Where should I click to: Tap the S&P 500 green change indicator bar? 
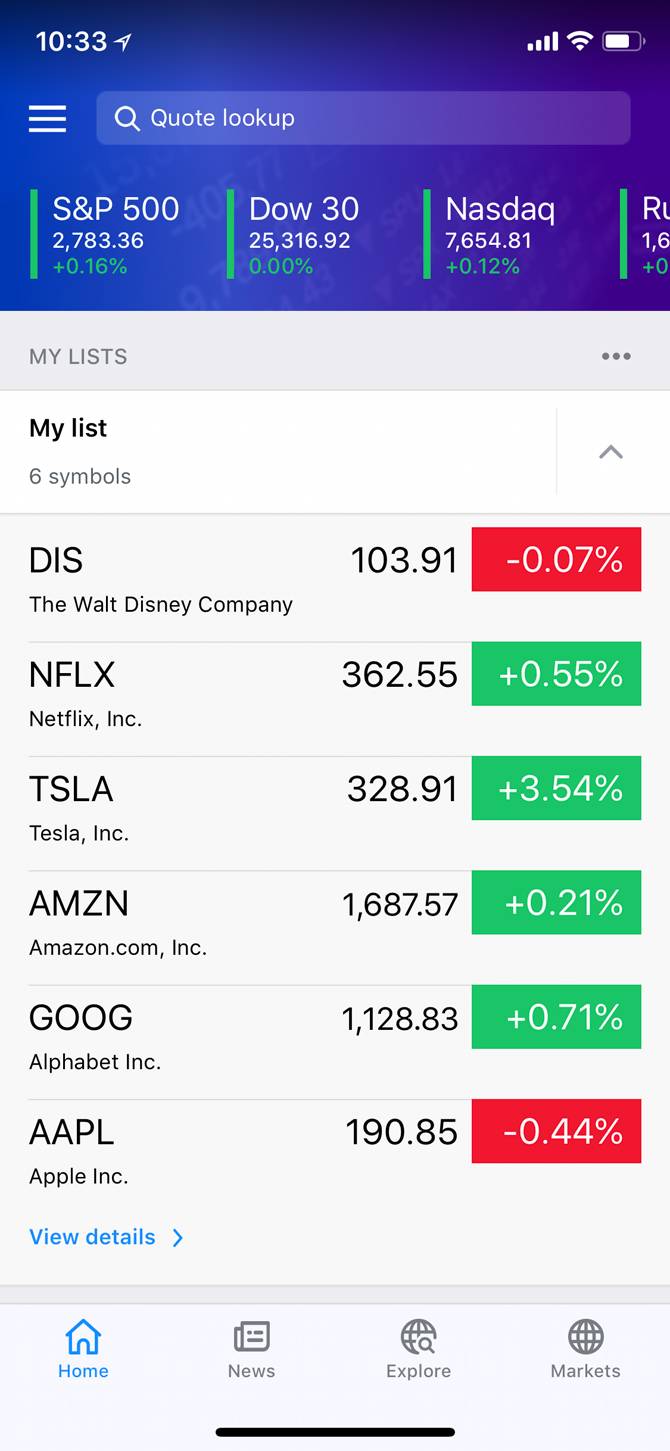coord(33,235)
